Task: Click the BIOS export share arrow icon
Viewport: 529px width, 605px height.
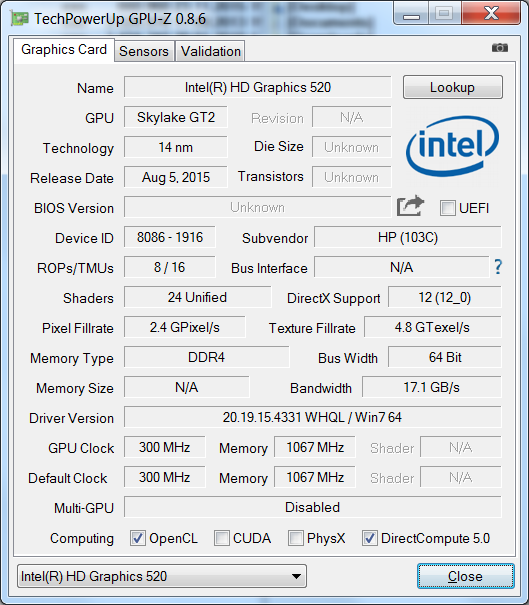Action: coord(410,206)
